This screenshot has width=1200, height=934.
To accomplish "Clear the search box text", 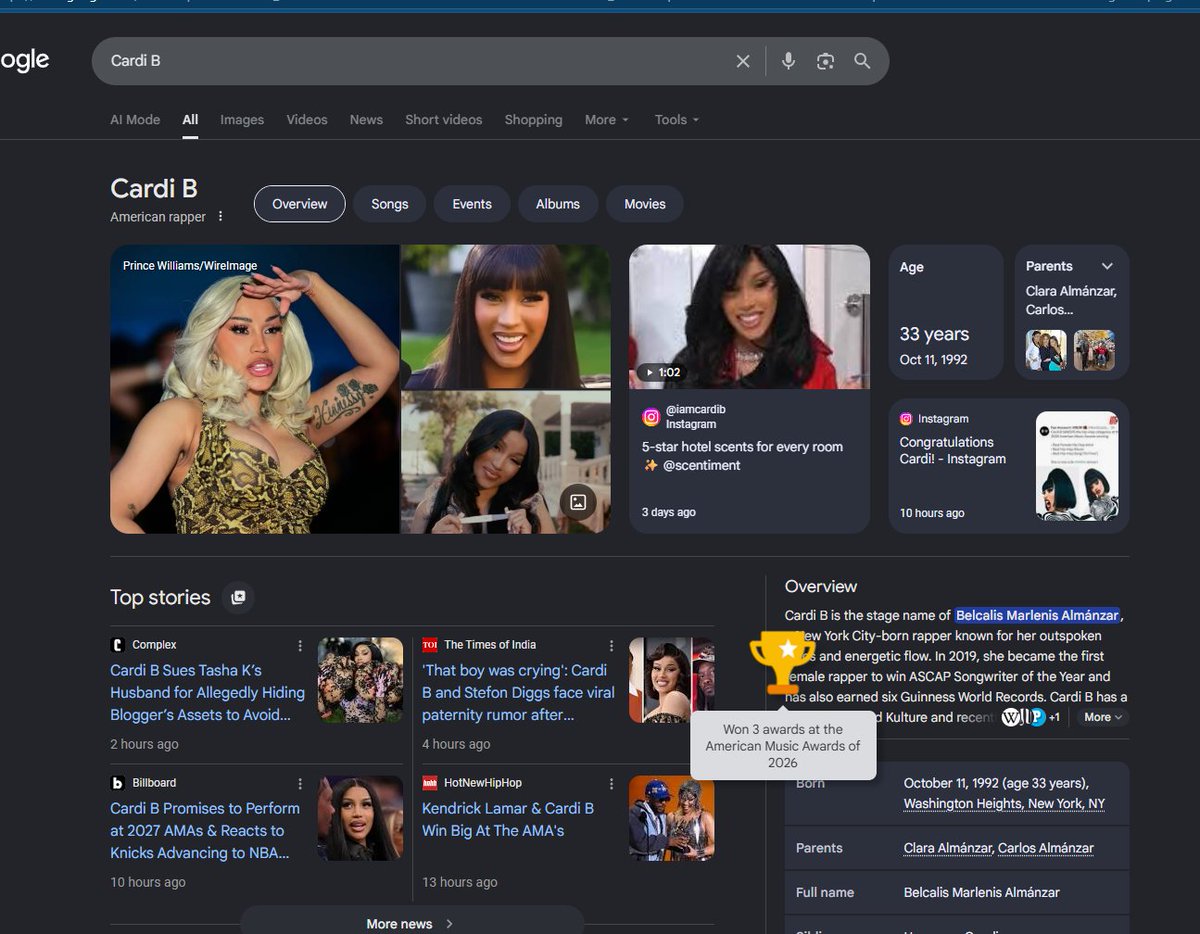I will point(743,61).
